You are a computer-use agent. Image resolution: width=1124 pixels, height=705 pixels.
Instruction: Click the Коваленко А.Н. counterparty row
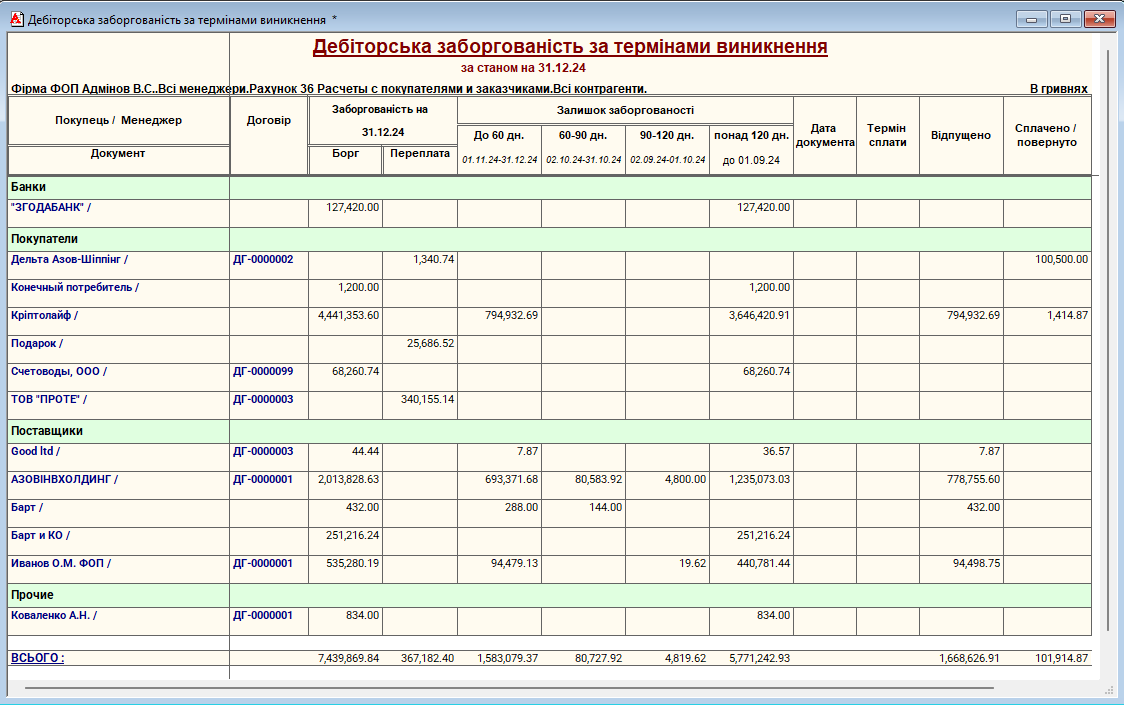pos(55,615)
